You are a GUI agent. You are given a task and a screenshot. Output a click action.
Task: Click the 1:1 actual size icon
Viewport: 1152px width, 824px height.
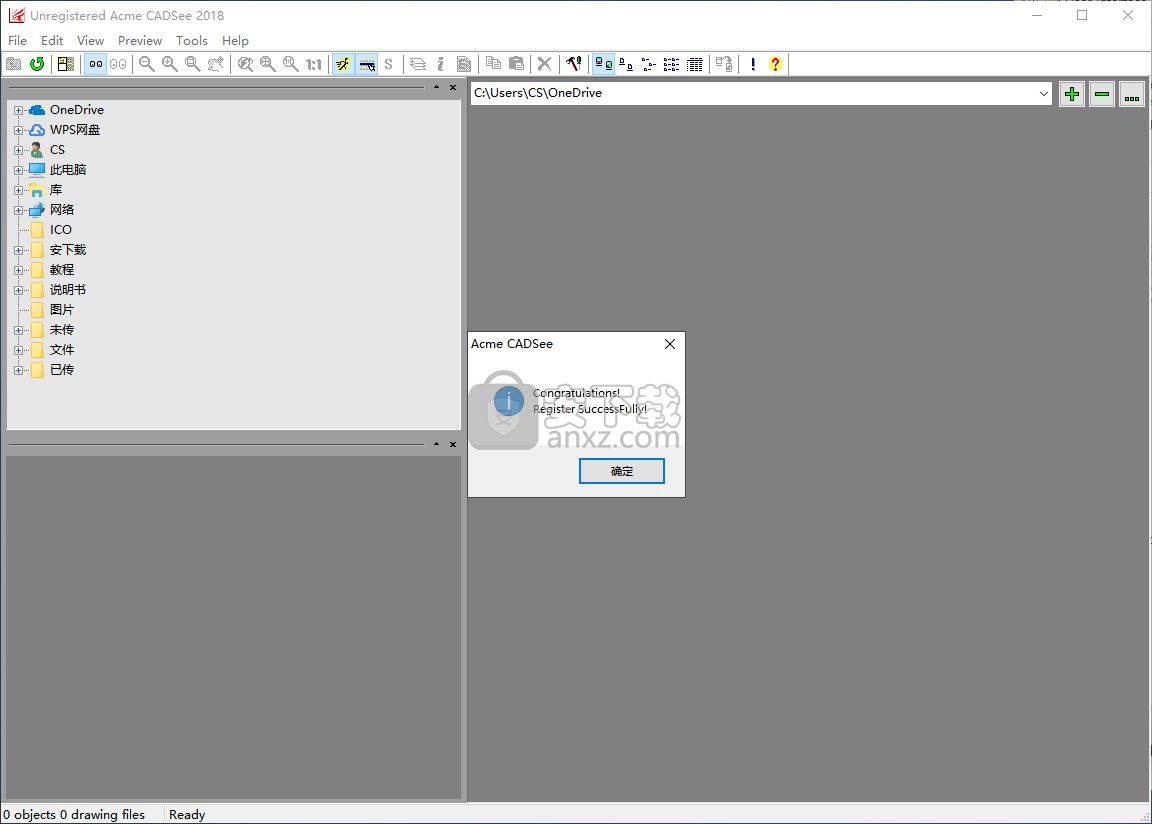tap(314, 65)
